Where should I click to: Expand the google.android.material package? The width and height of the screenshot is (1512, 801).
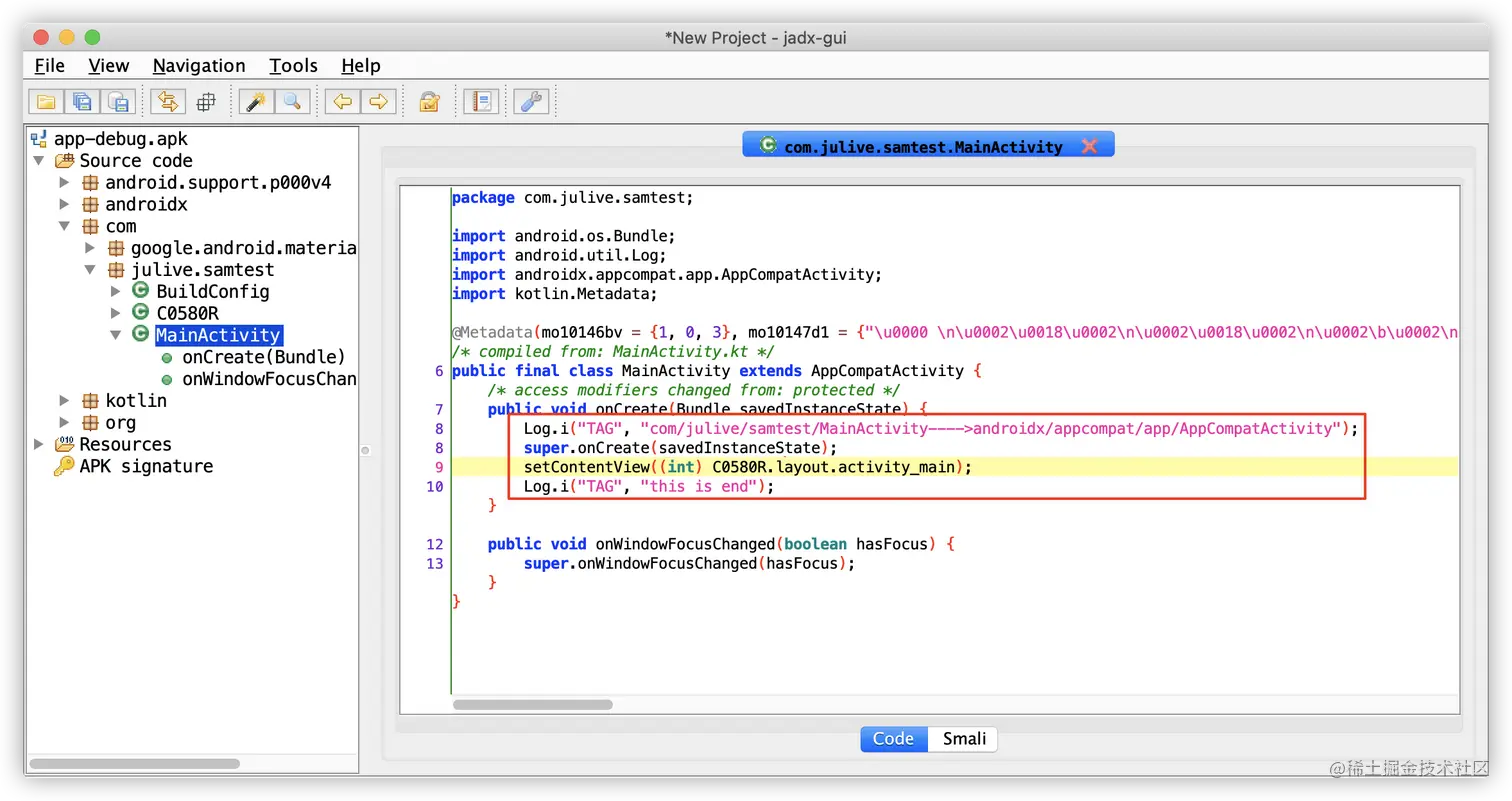pyautogui.click(x=90, y=248)
